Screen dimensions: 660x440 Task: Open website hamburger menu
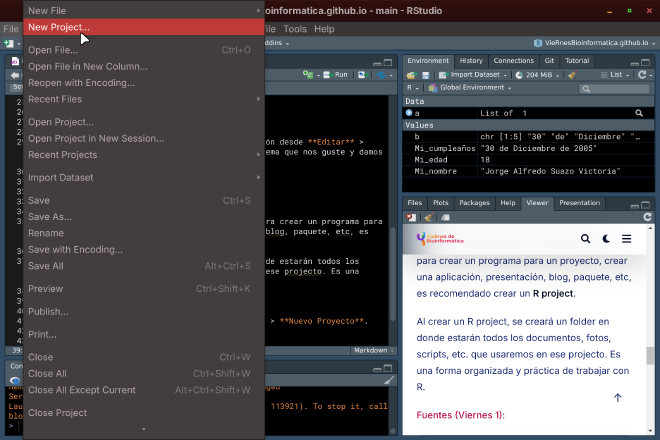(626, 239)
